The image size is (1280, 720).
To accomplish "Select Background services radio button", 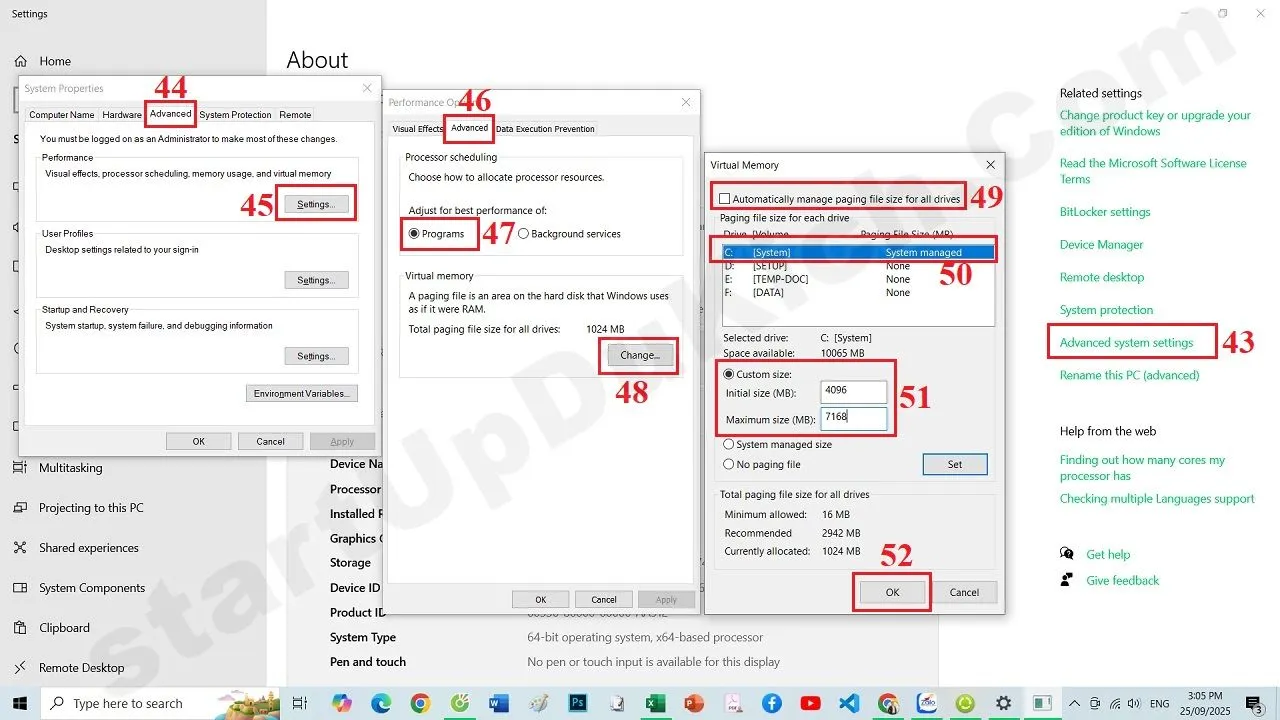I will (524, 234).
